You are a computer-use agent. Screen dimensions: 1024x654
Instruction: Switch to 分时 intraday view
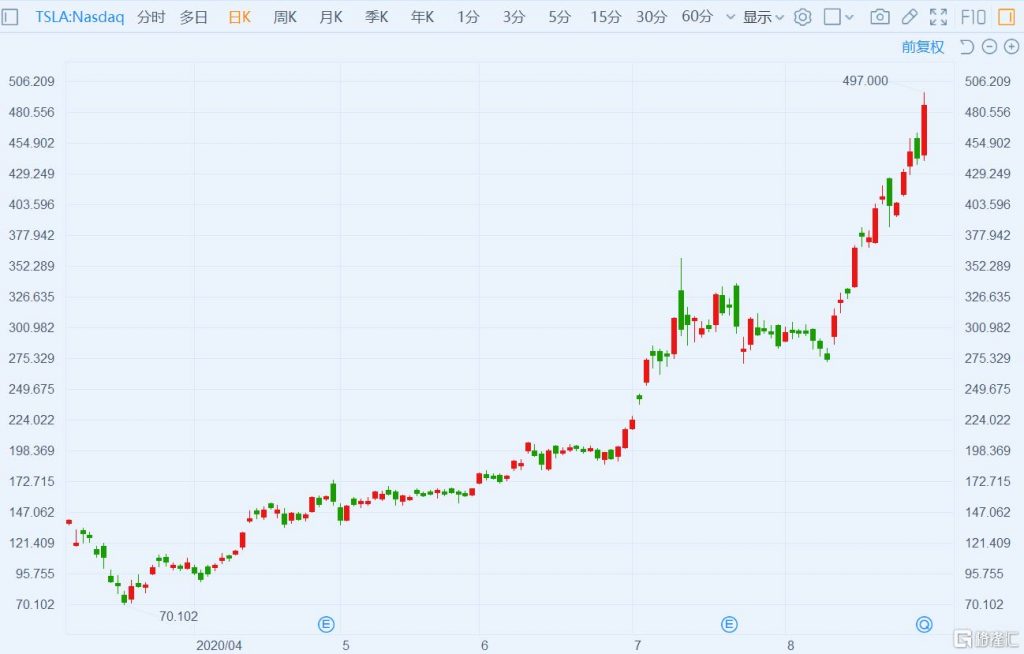tap(151, 17)
